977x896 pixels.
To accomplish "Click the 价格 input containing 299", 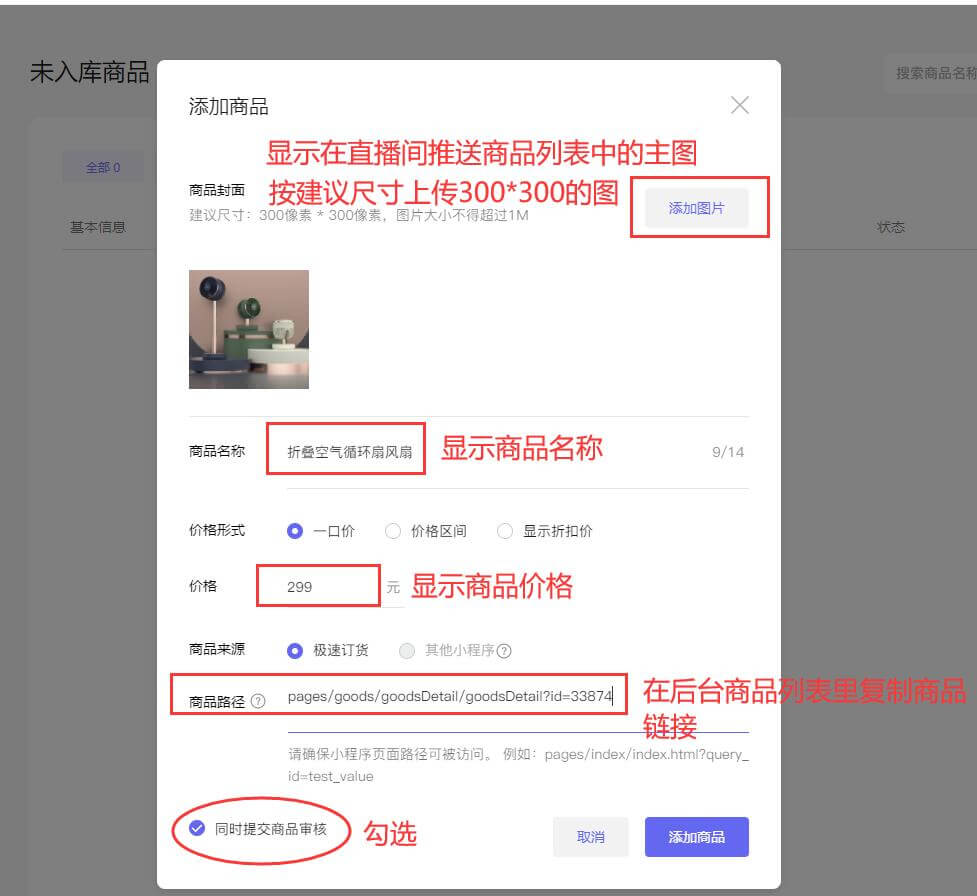I will (333, 587).
